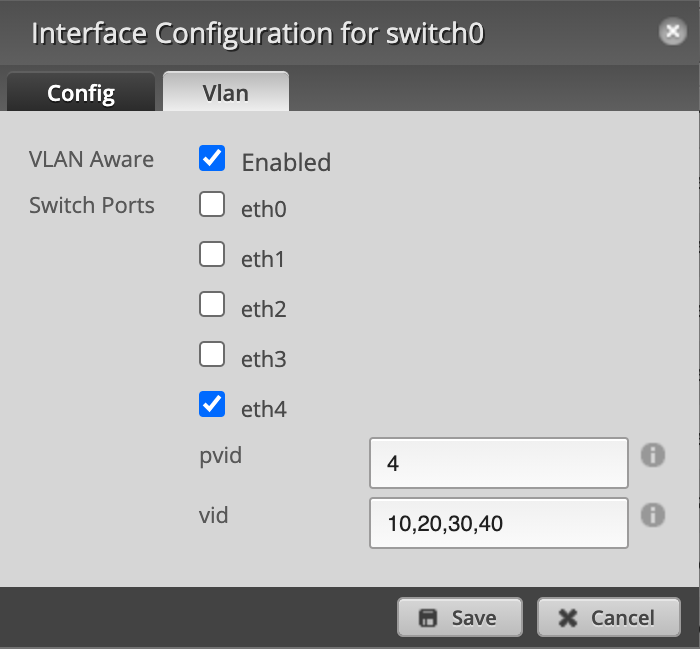Image resolution: width=700 pixels, height=649 pixels.
Task: Select the eth3 port checkbox
Action: [x=212, y=354]
